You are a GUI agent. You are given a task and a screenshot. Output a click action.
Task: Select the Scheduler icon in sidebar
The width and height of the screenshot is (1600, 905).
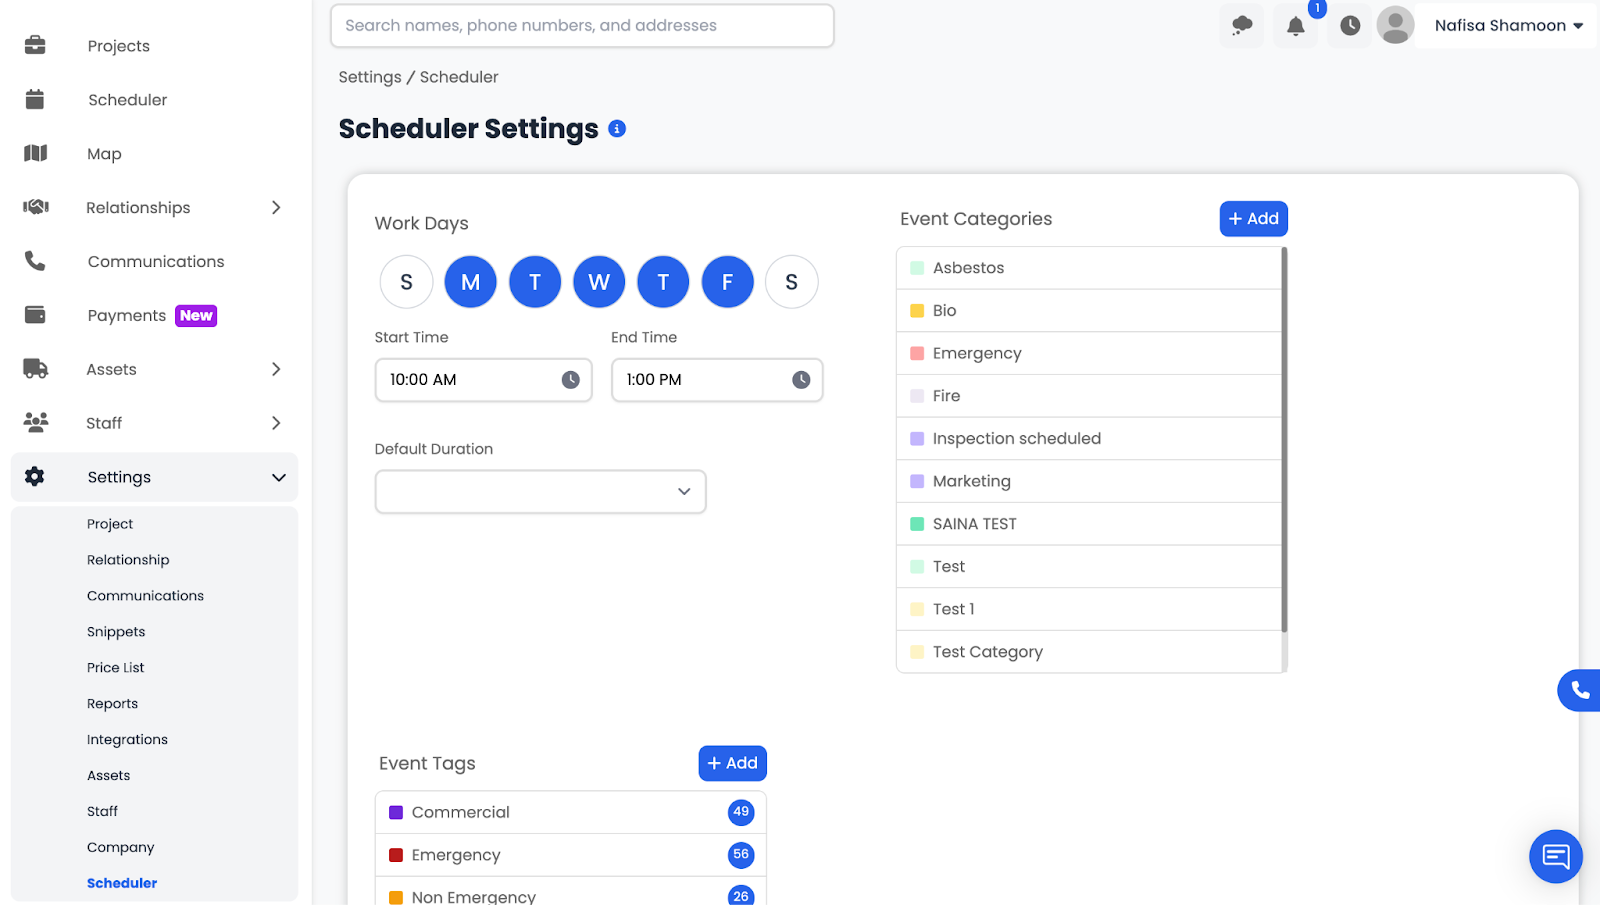pos(34,99)
